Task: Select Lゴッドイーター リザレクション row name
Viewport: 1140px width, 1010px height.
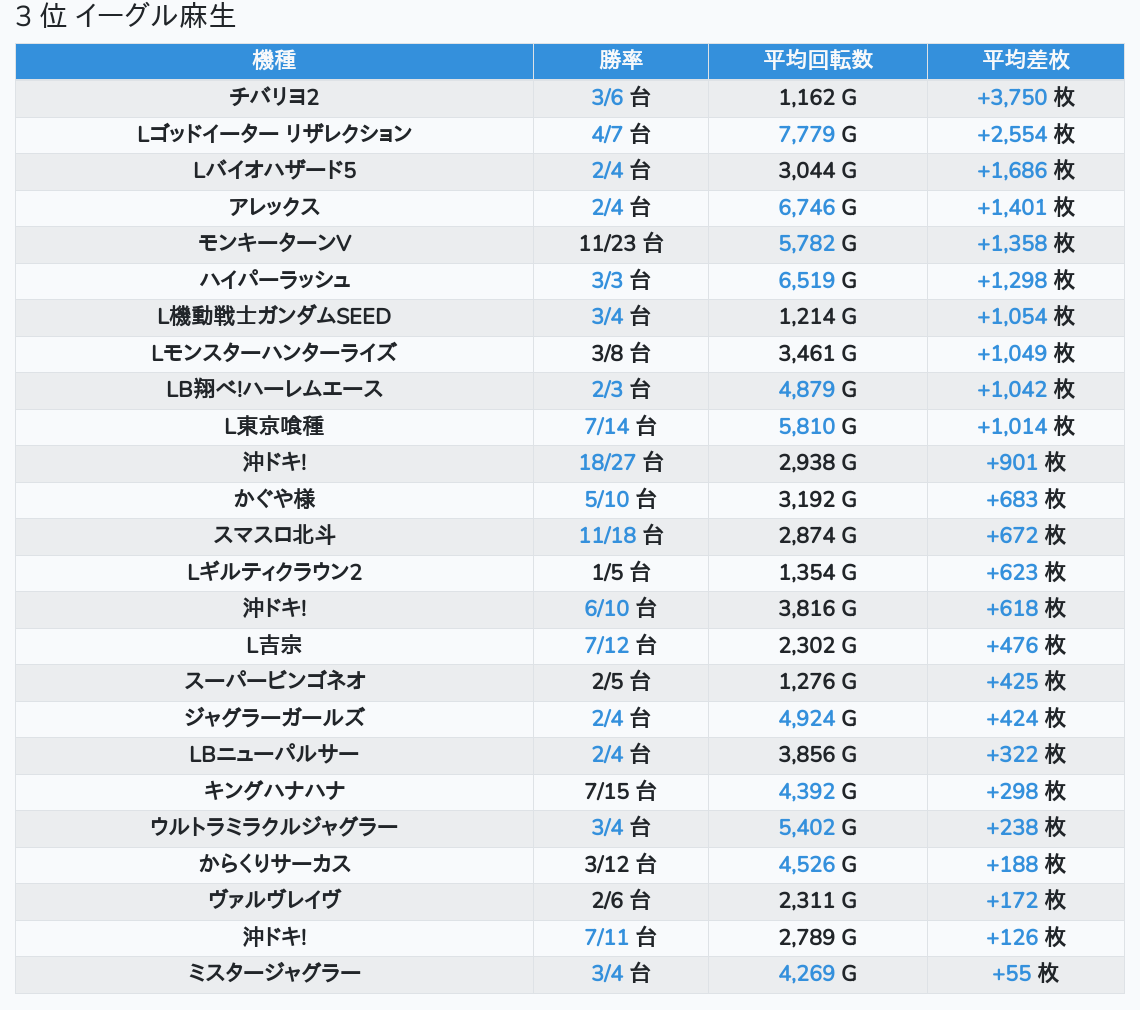Action: (274, 134)
